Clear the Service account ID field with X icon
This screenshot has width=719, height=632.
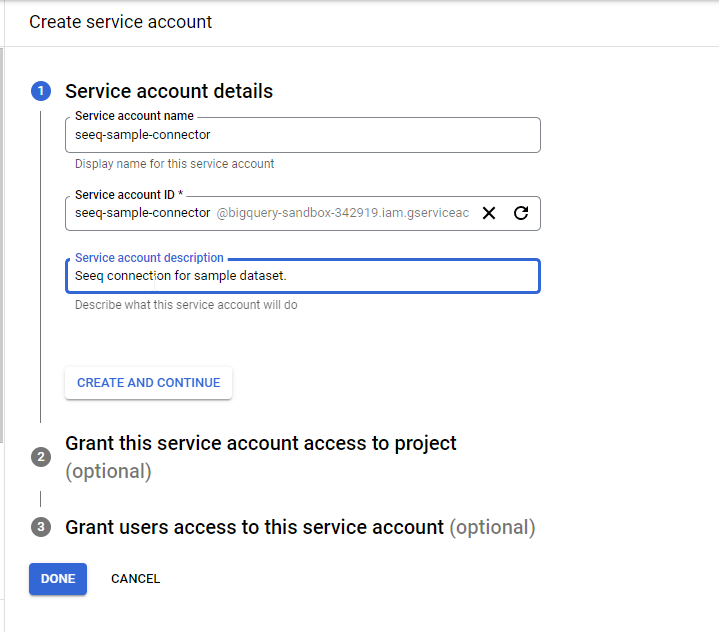[489, 213]
